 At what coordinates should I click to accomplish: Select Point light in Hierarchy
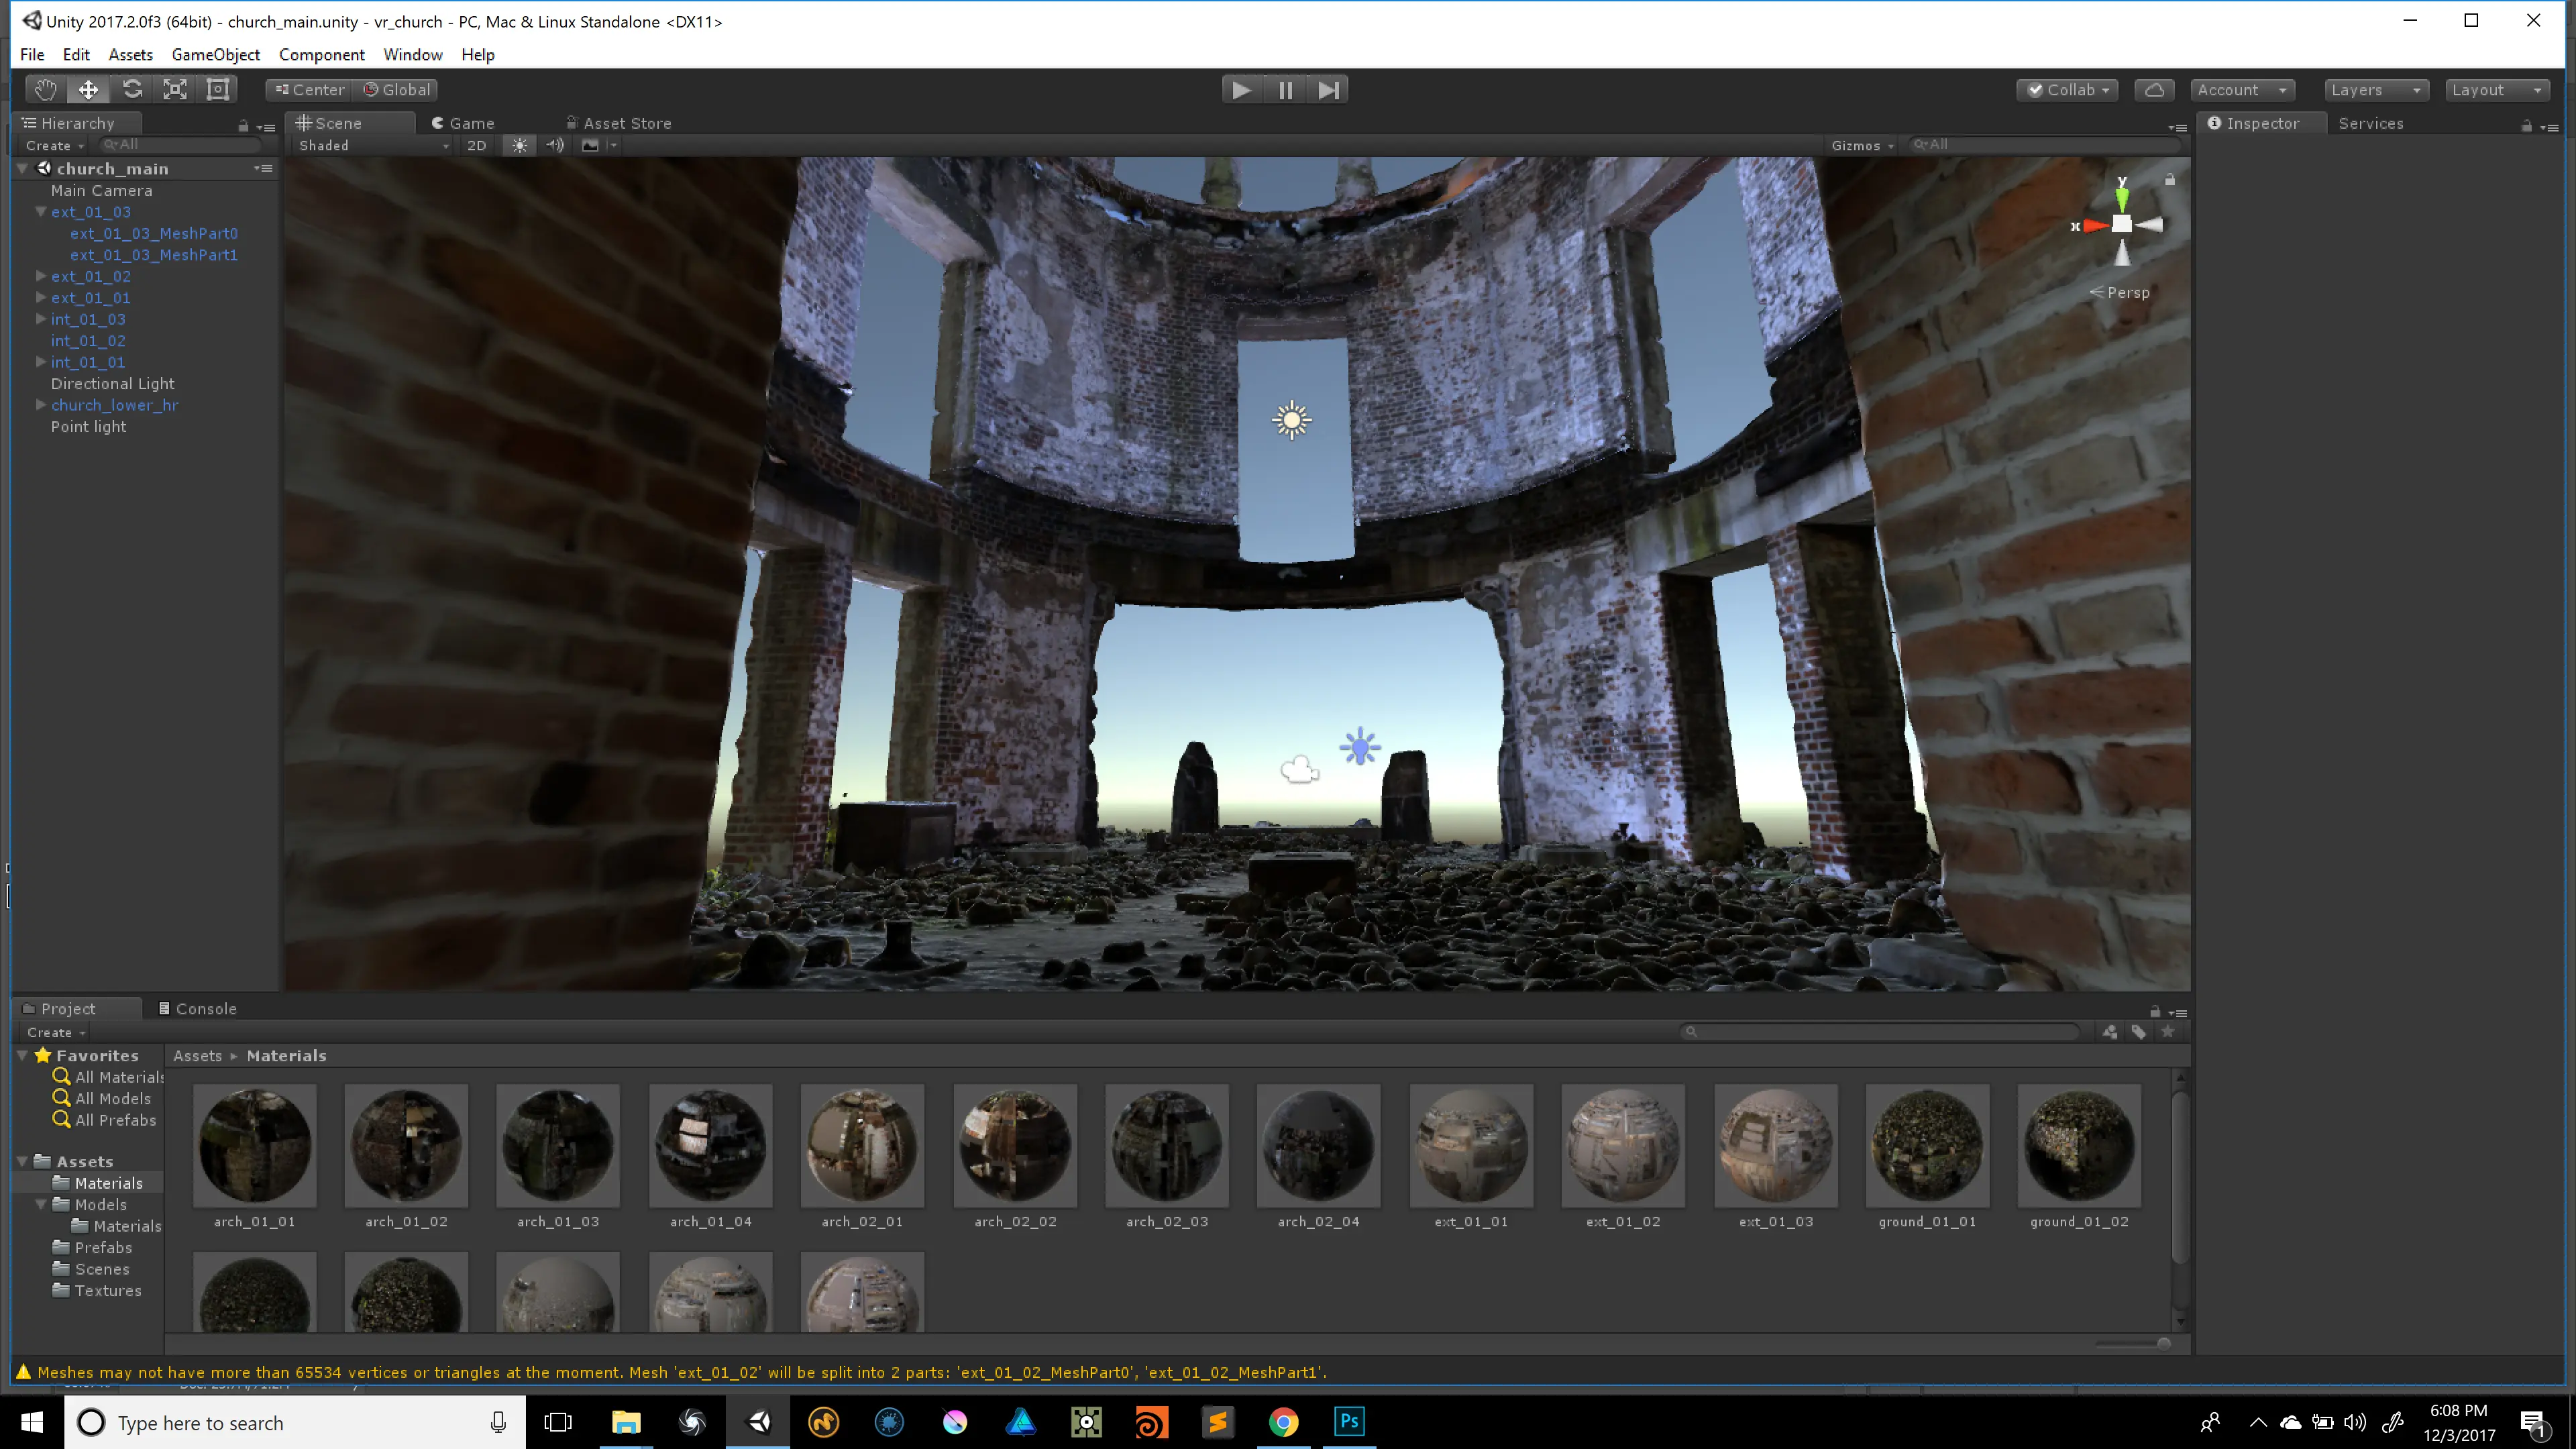(x=88, y=427)
